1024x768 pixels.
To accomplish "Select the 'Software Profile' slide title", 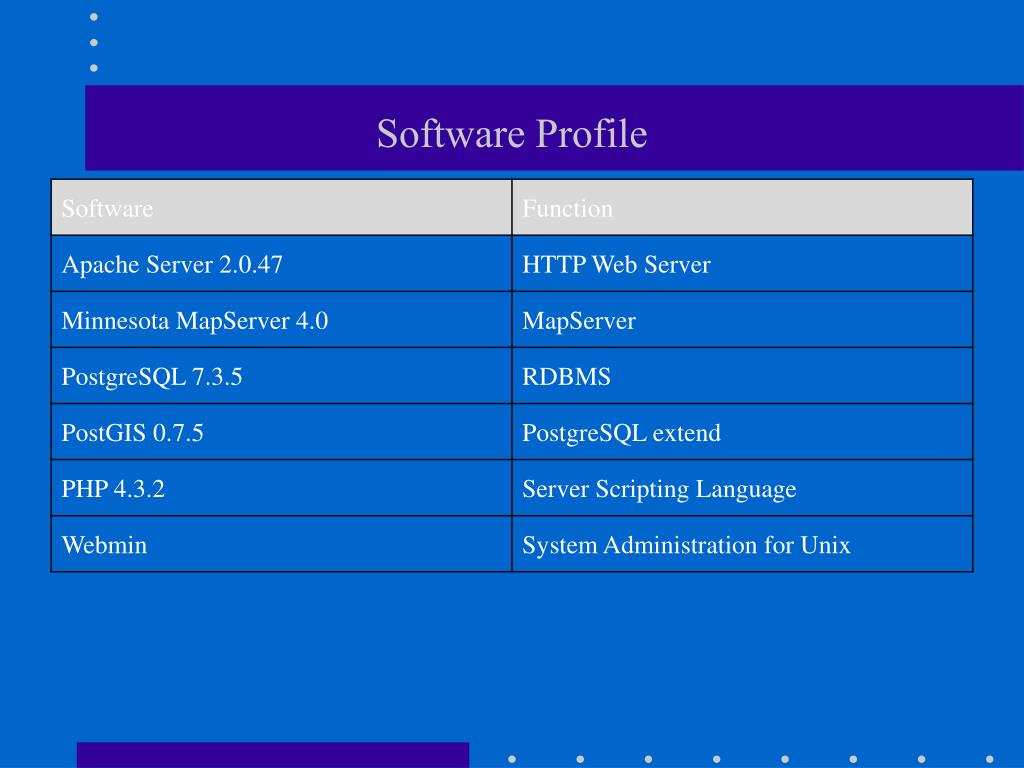I will [512, 133].
